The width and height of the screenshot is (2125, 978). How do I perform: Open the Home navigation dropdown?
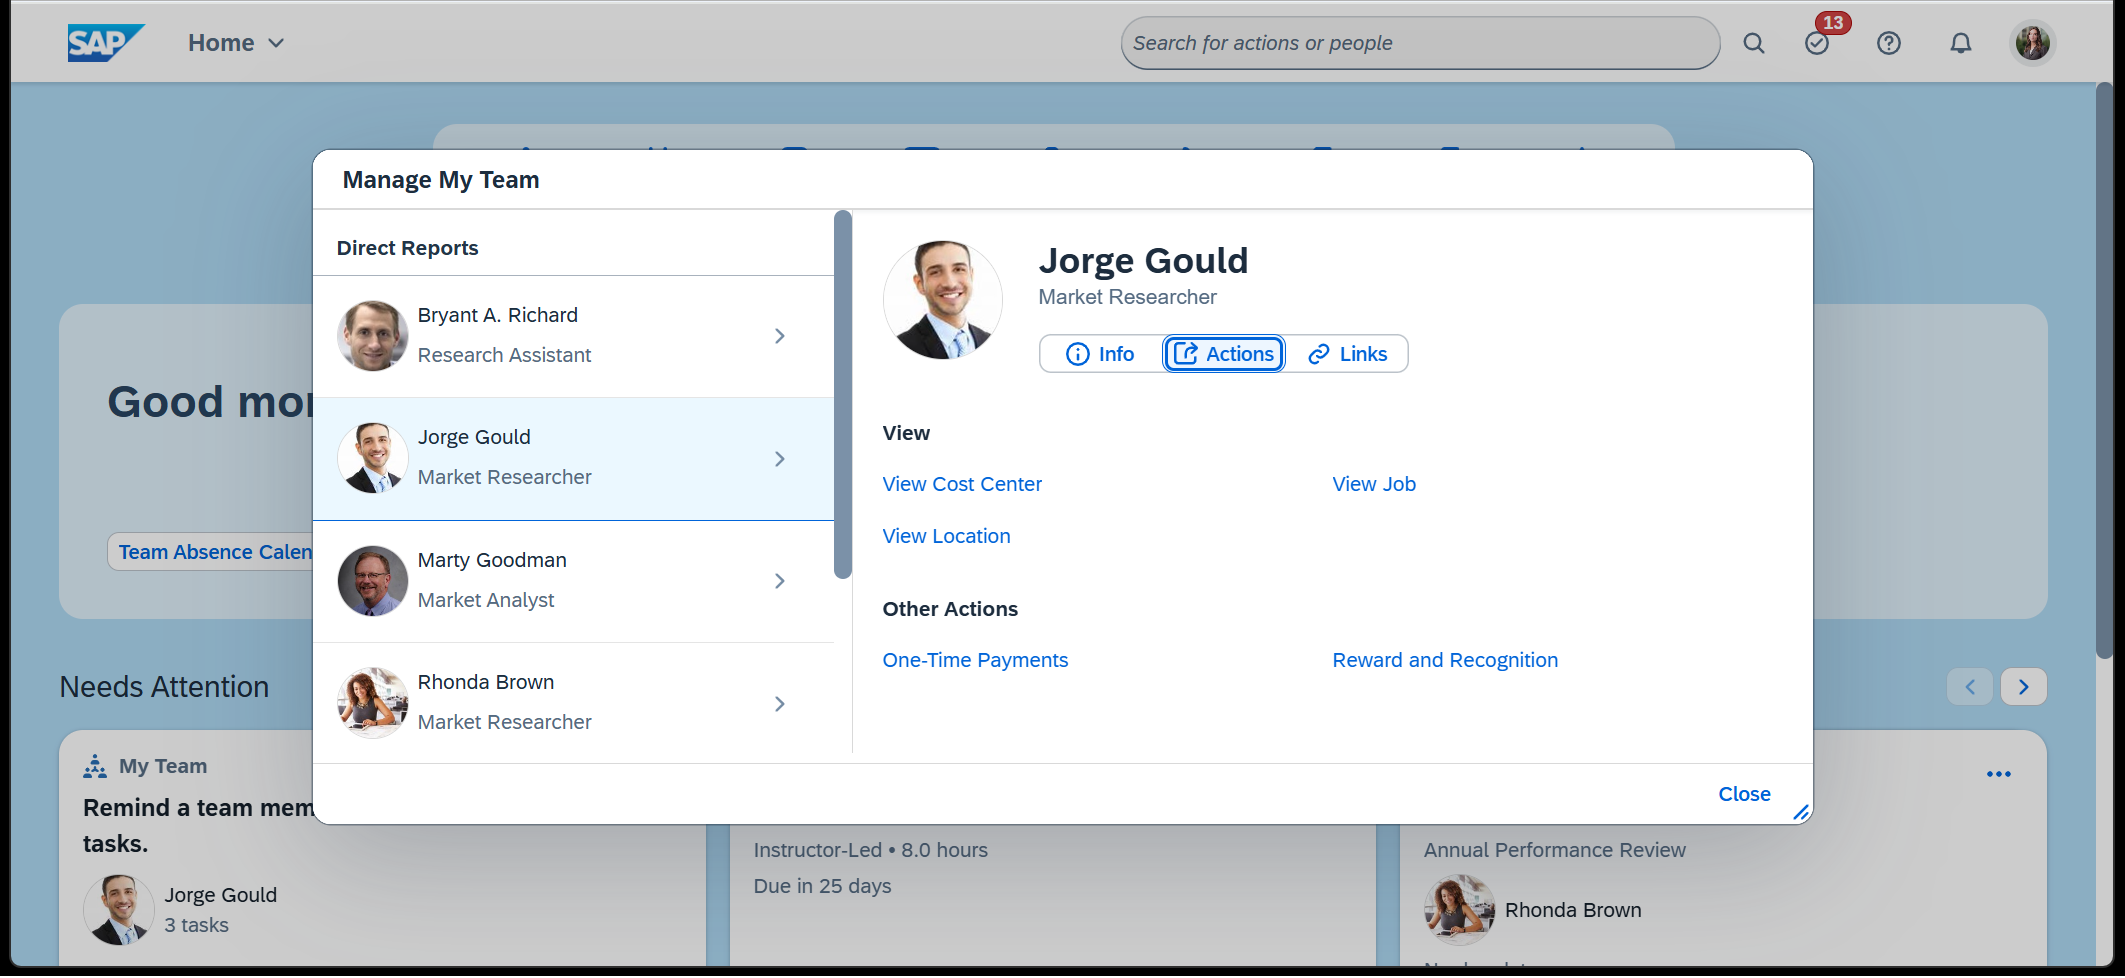click(x=235, y=42)
